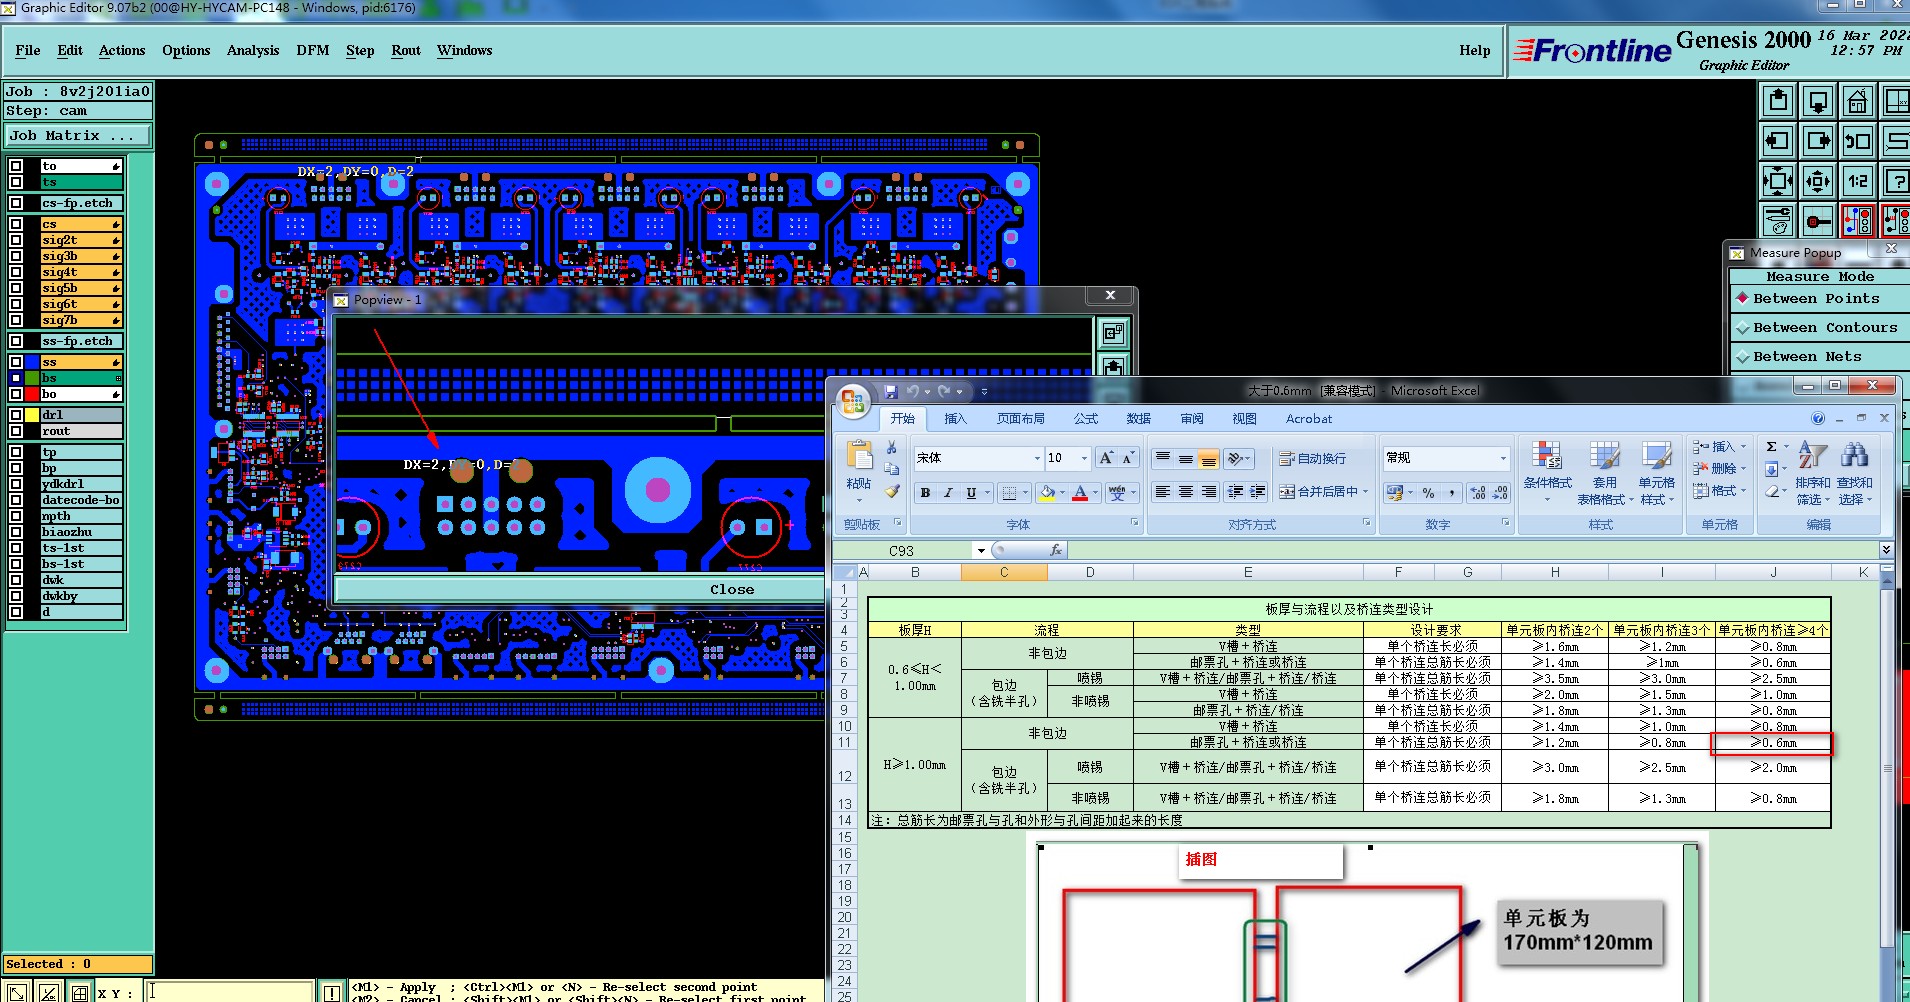Select Between Nets measure mode

1816,356
